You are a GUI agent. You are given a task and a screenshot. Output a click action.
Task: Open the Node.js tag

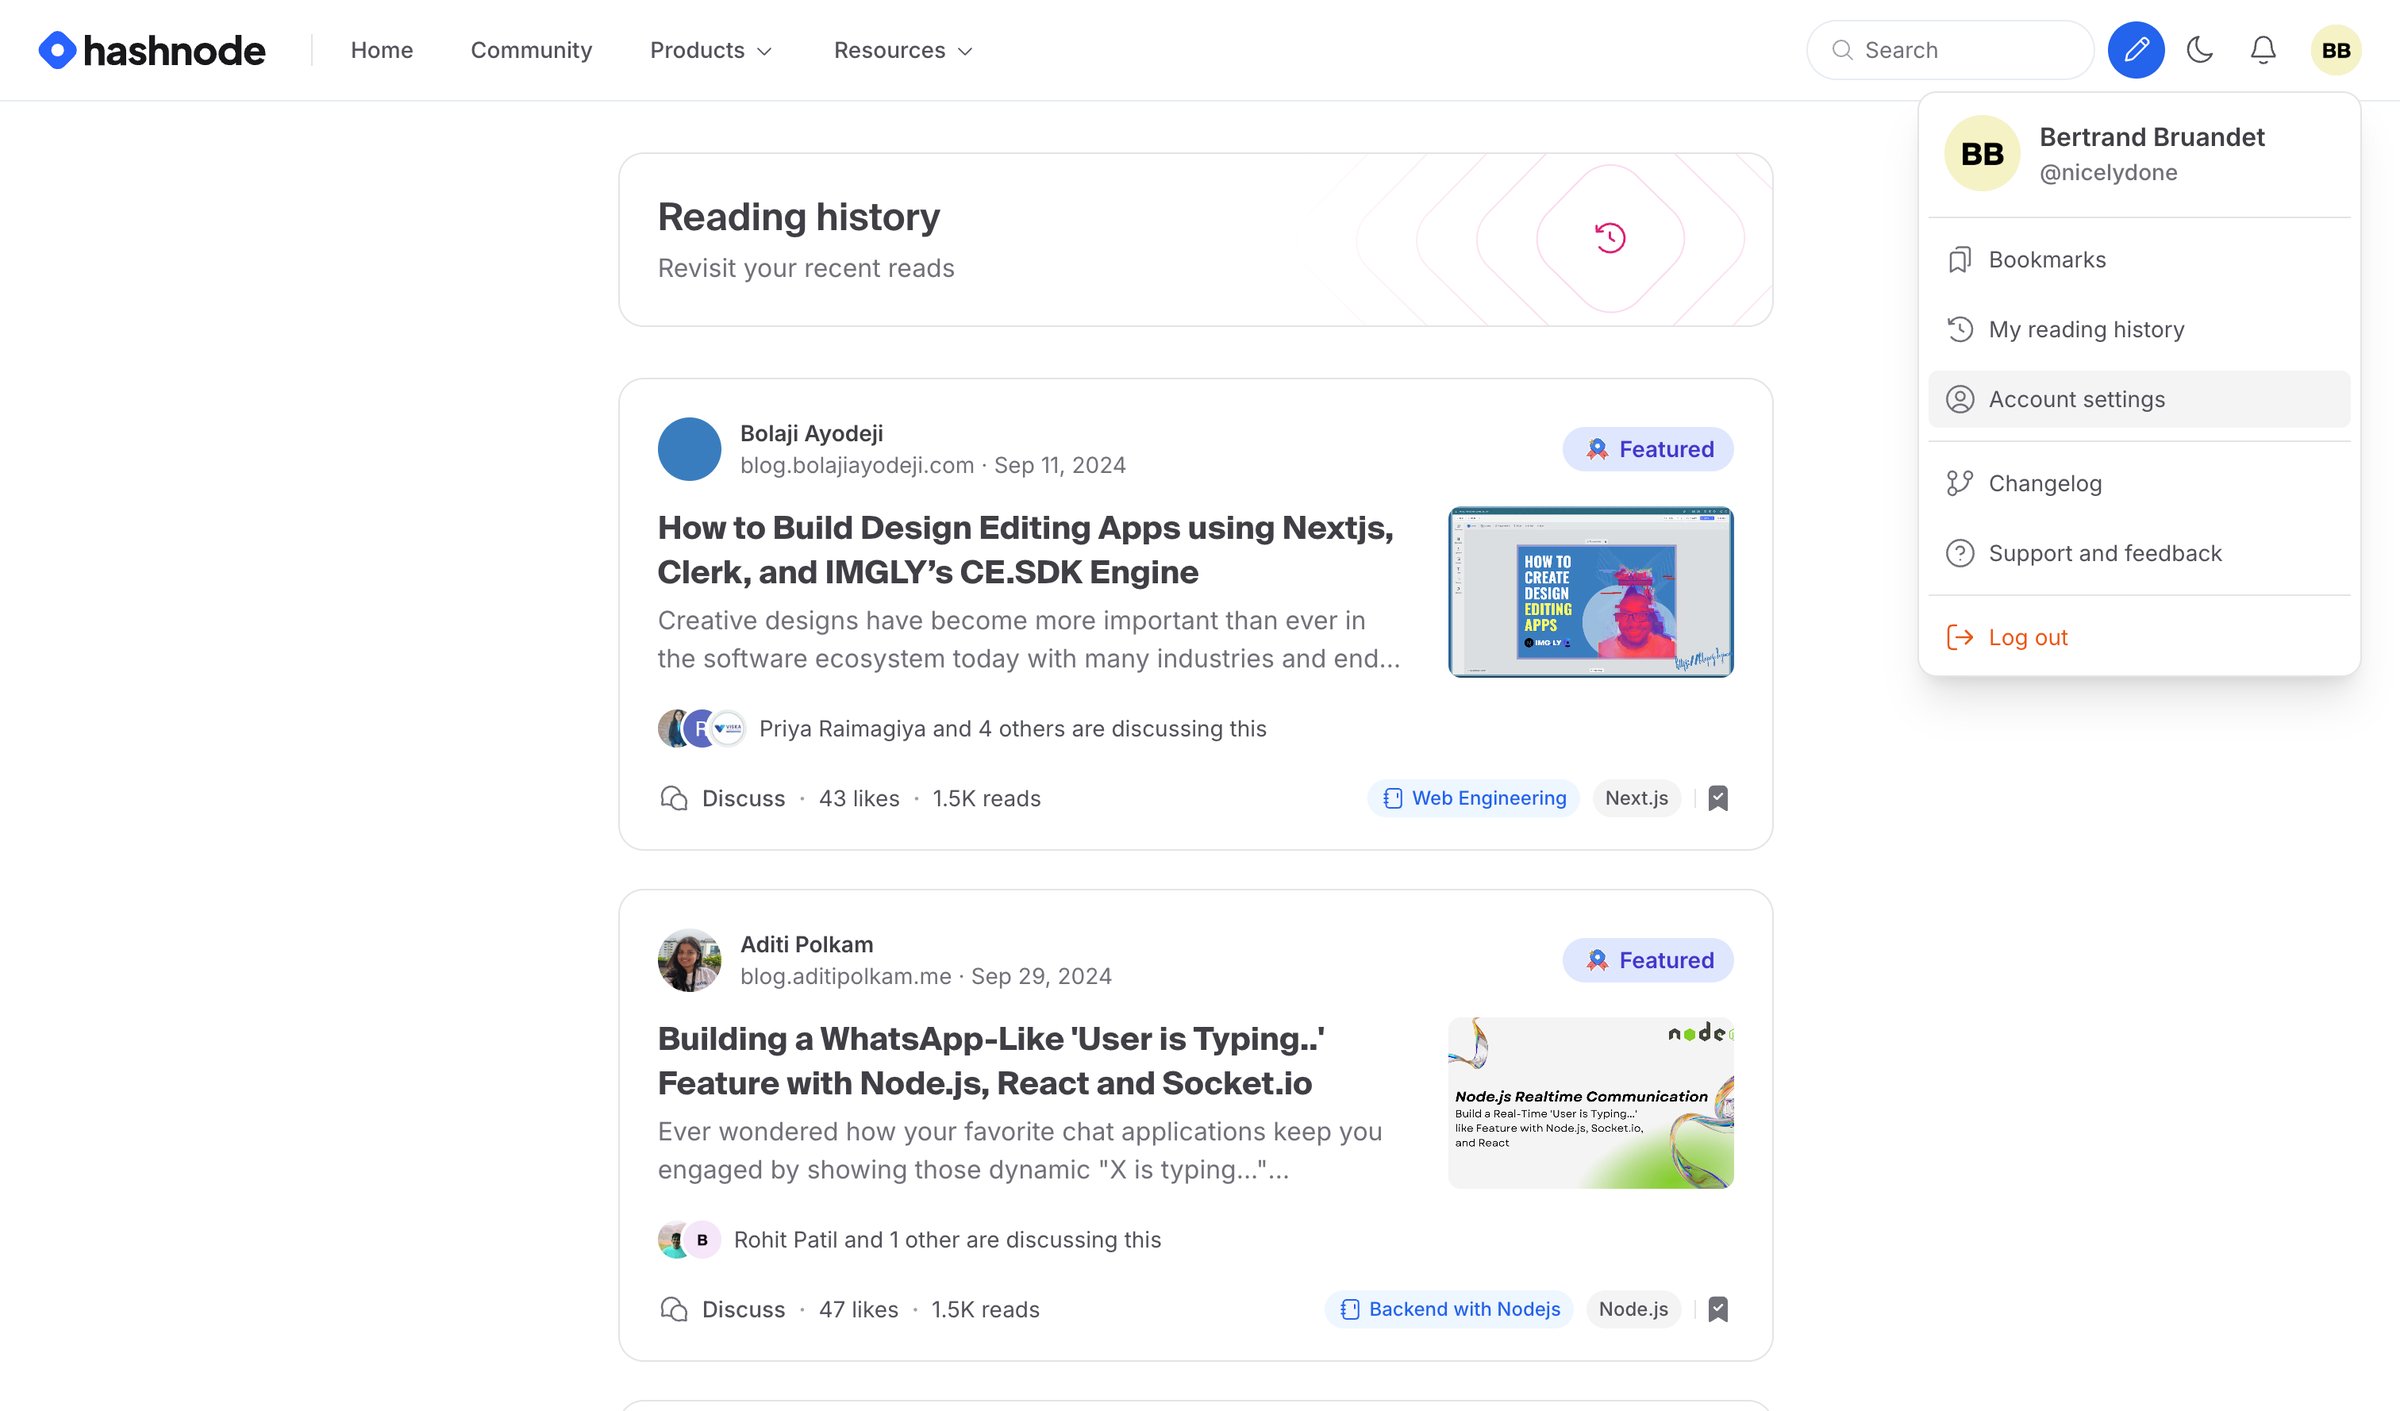pos(1633,1310)
